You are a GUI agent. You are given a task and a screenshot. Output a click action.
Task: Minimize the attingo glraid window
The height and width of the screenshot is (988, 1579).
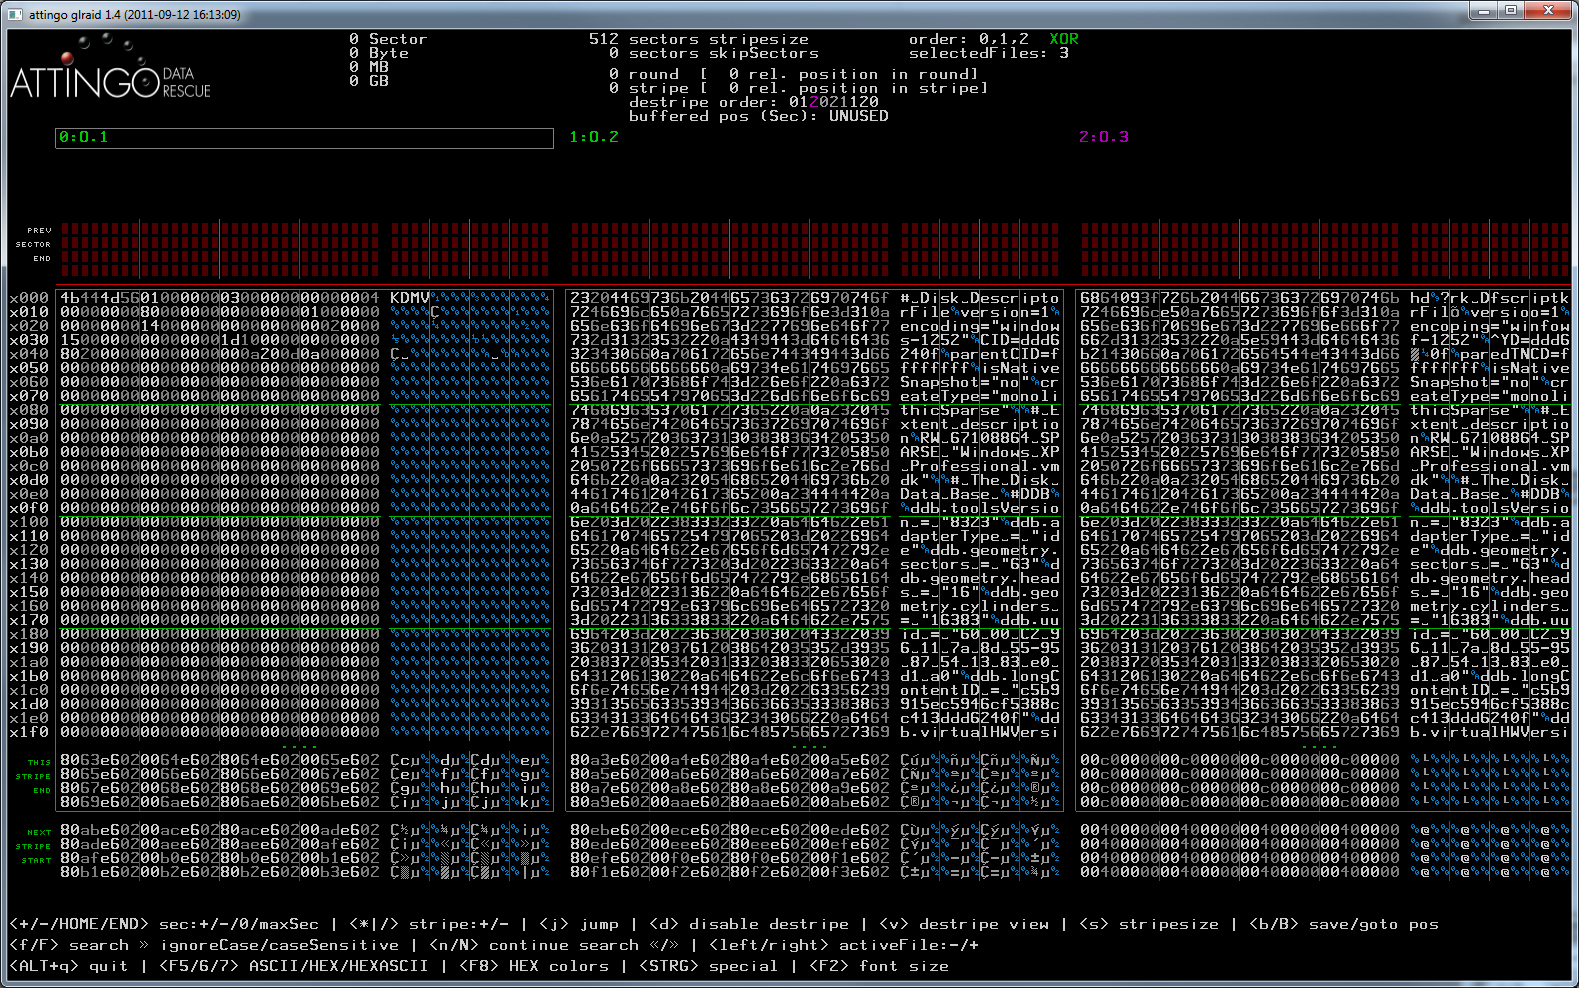pos(1484,11)
